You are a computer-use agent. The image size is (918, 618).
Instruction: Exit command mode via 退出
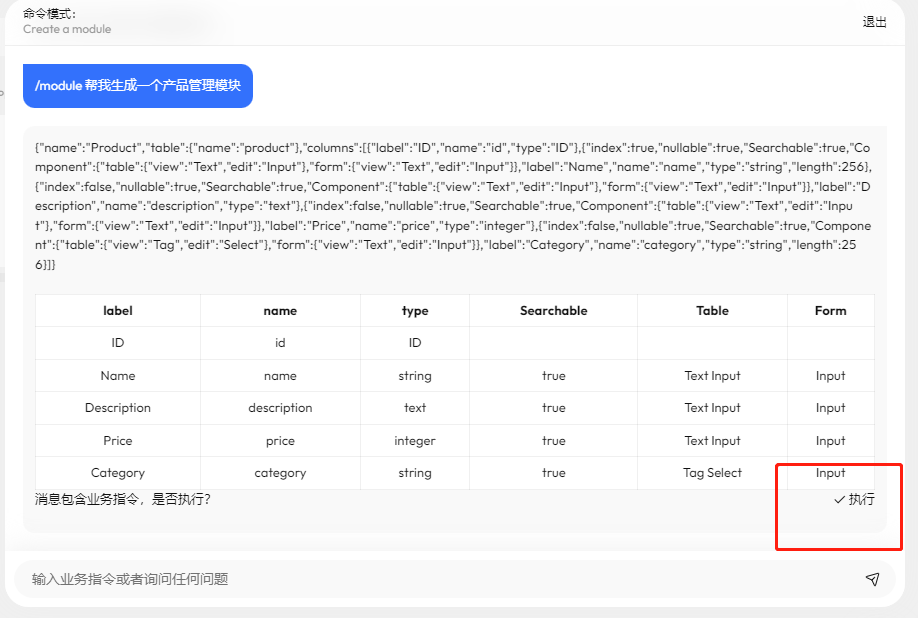874,22
